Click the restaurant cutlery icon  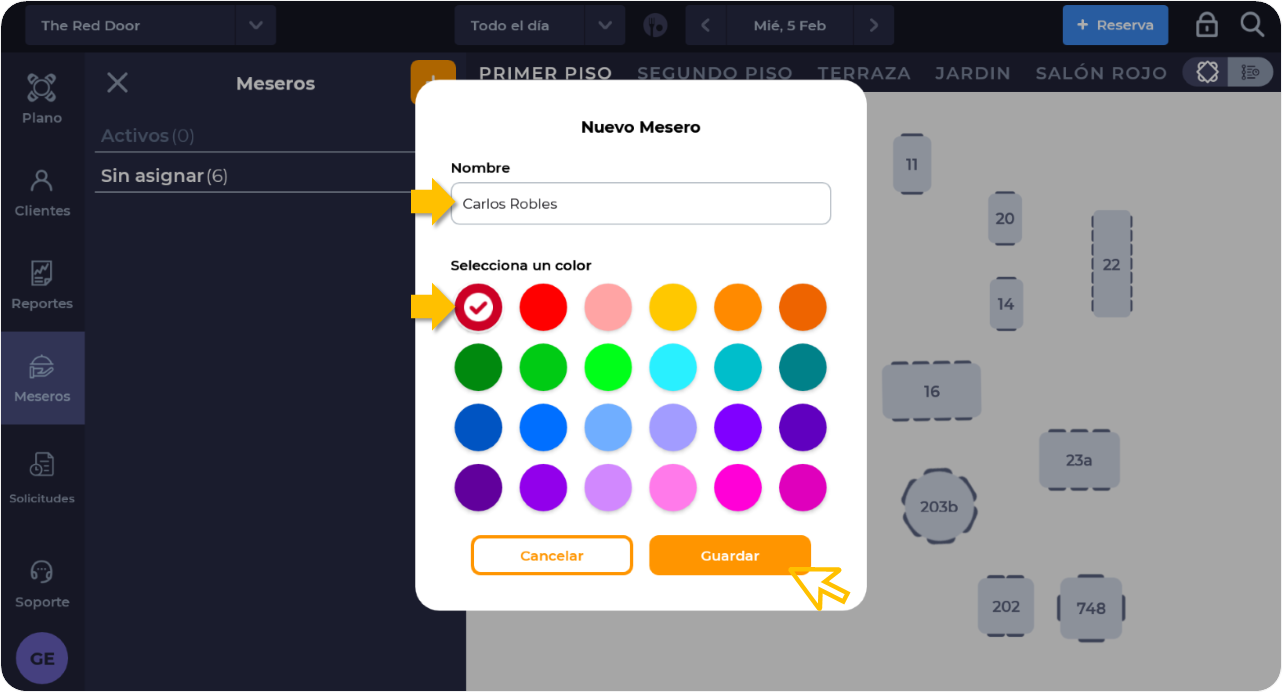[x=655, y=26]
